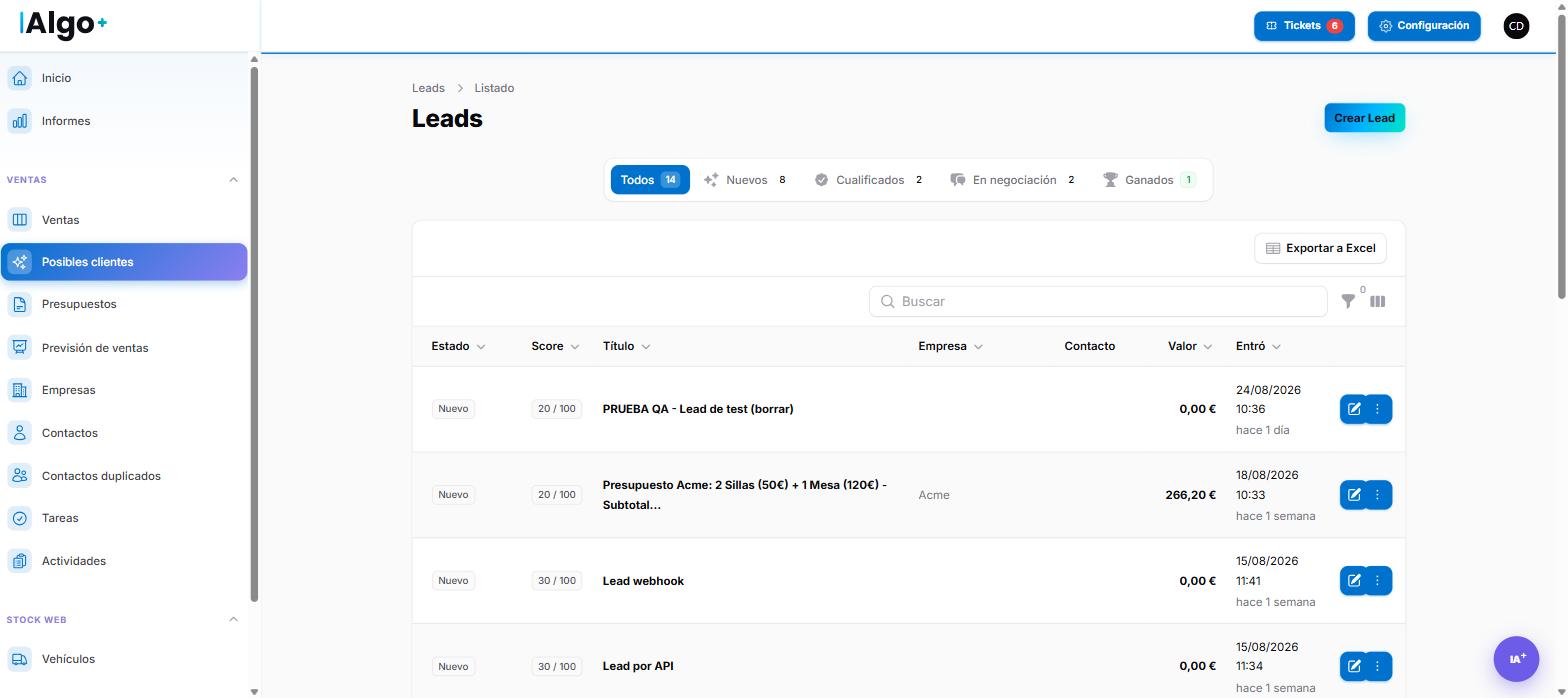Click the Contacto column header
This screenshot has height=698, width=1568.
point(1089,346)
